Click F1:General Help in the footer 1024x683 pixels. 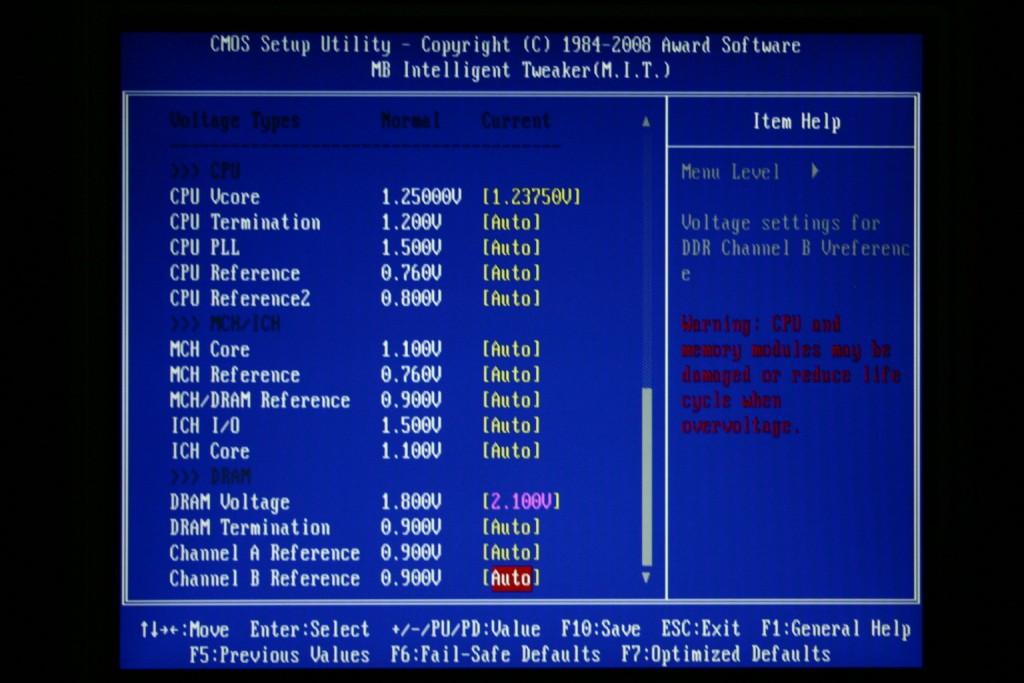pyautogui.click(x=836, y=629)
